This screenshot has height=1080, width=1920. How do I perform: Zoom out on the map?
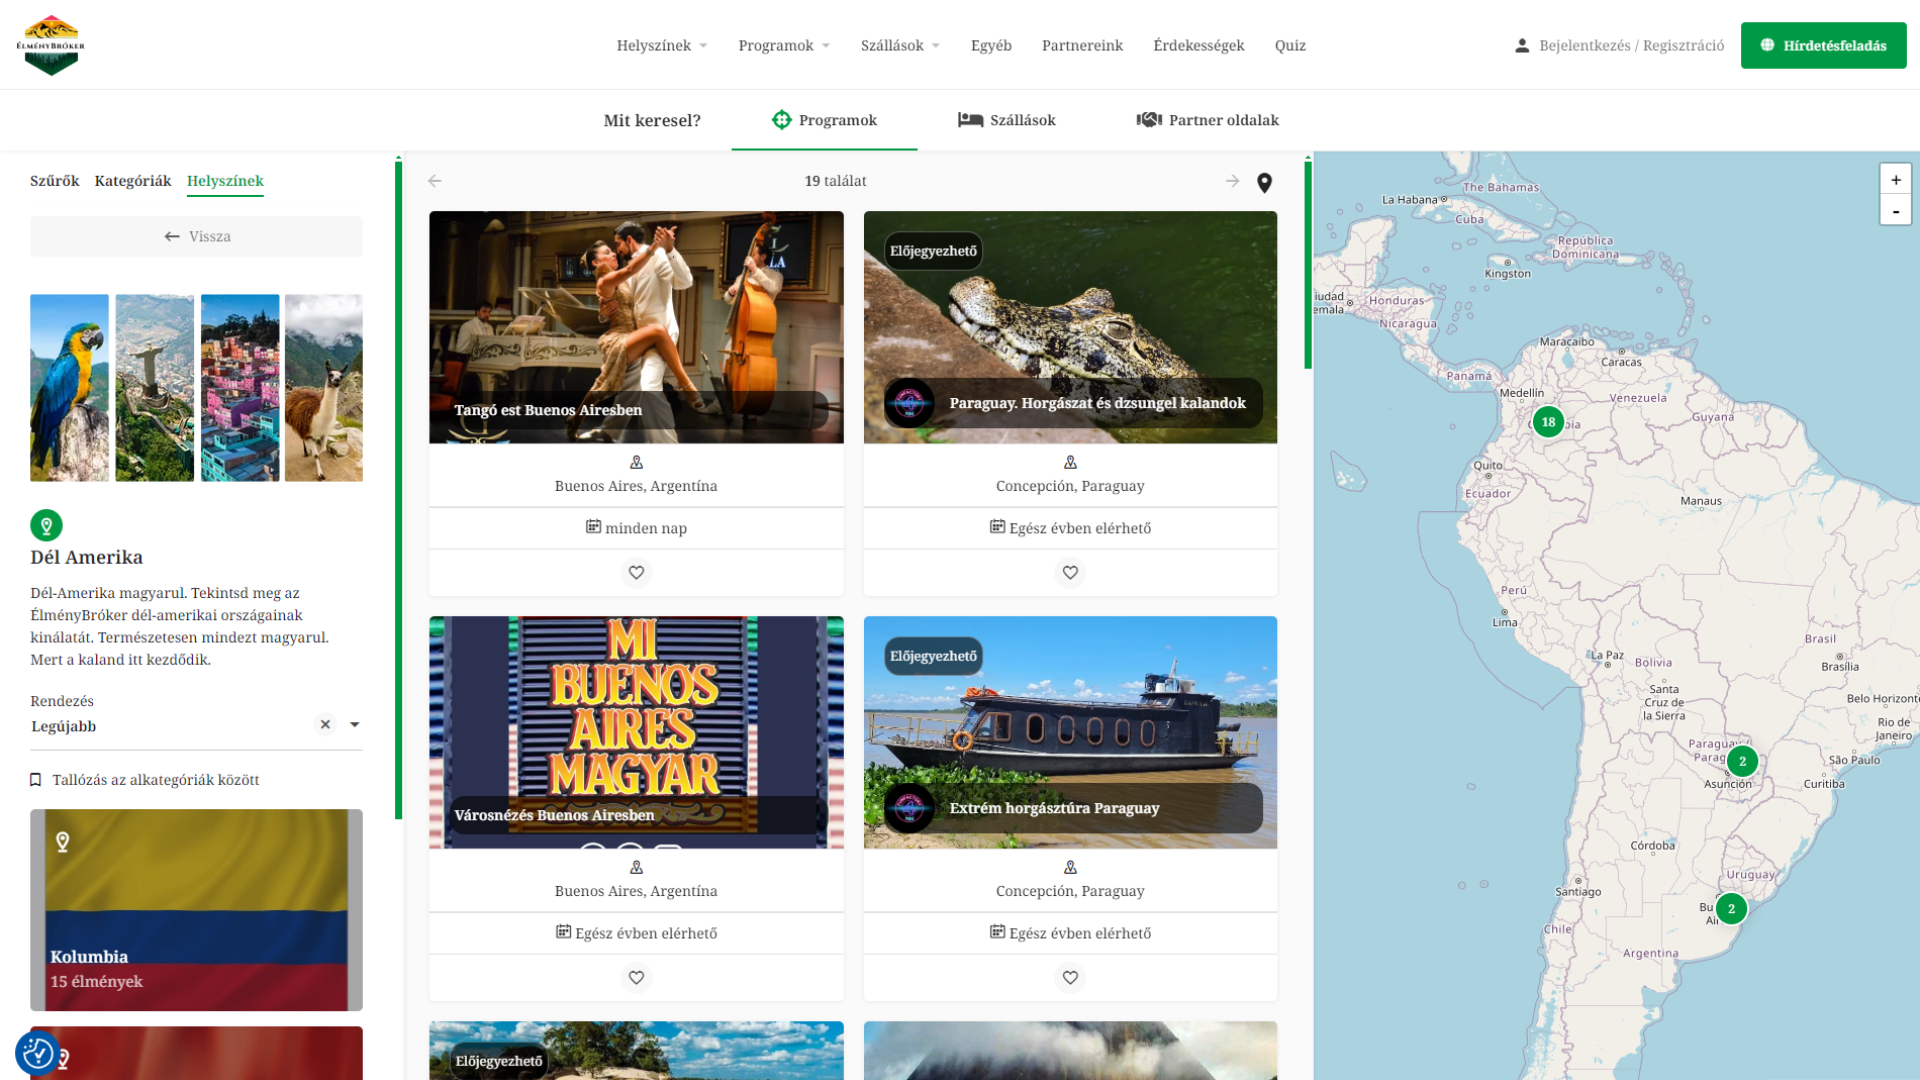click(1895, 211)
